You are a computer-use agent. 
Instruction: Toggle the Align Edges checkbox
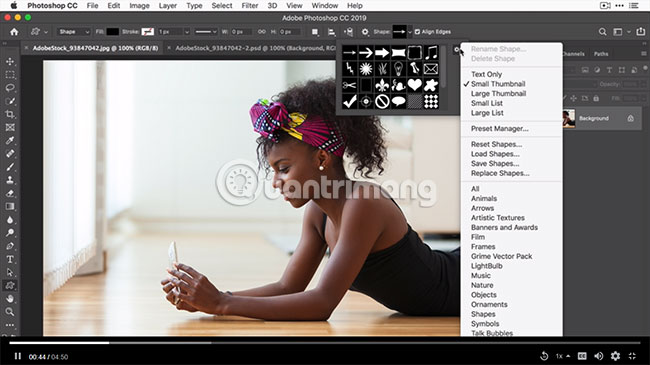click(417, 32)
